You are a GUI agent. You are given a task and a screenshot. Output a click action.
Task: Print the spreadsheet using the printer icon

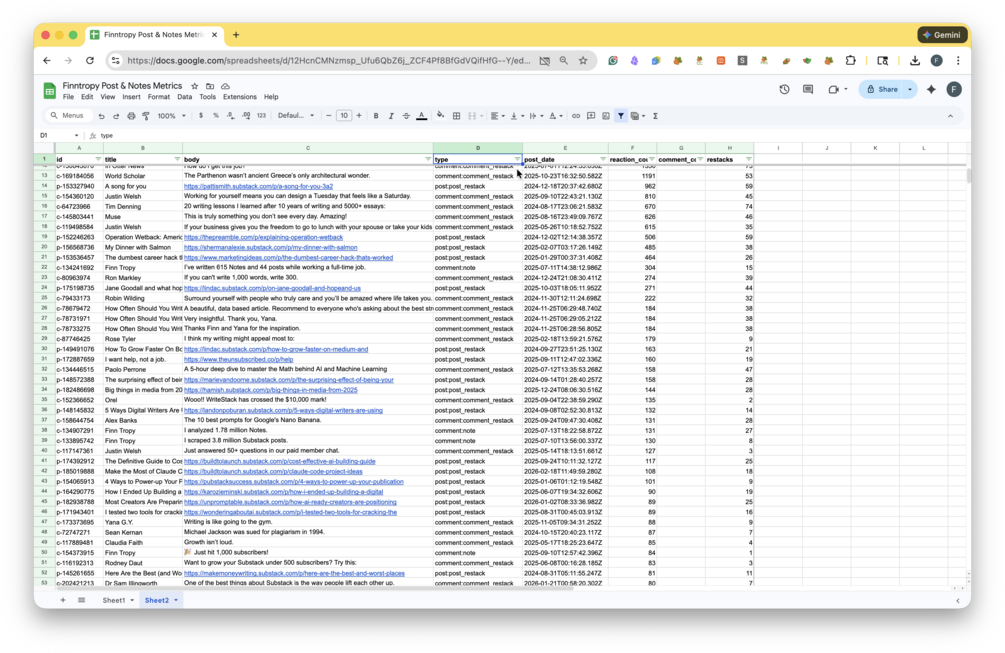click(131, 116)
